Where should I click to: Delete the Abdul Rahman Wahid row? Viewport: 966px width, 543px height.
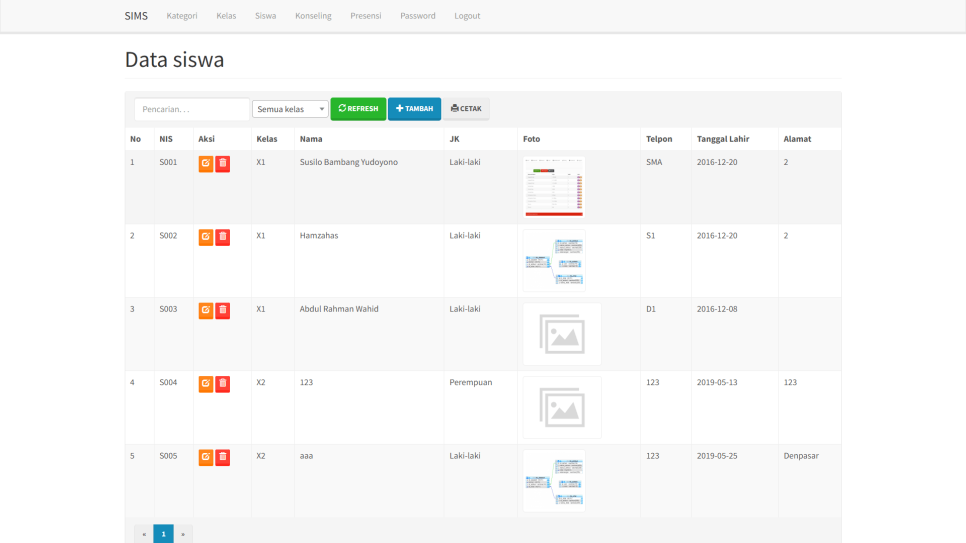click(223, 310)
